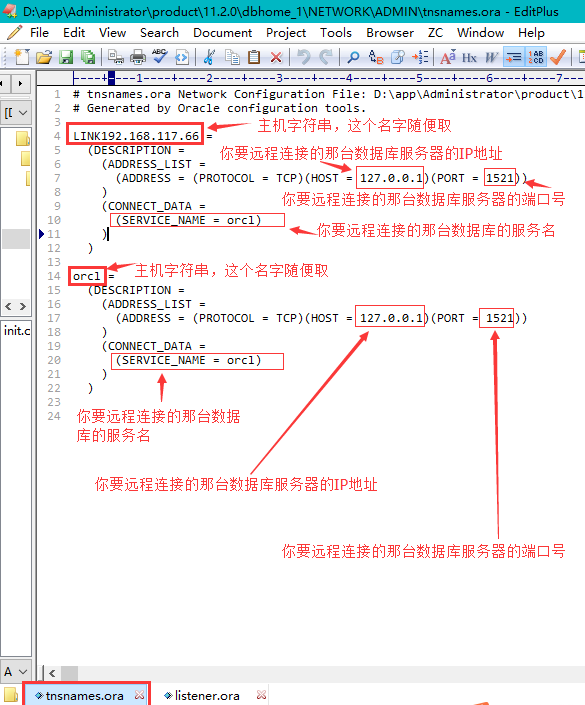Open the Help menu

531,33
